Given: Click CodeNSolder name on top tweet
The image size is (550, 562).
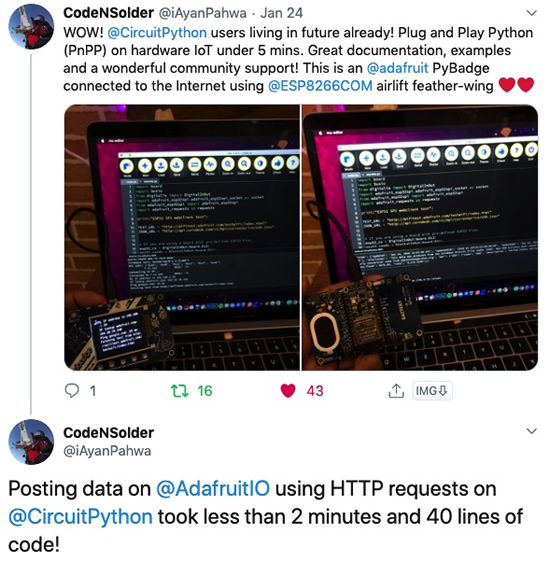Looking at the screenshot, I should (109, 13).
